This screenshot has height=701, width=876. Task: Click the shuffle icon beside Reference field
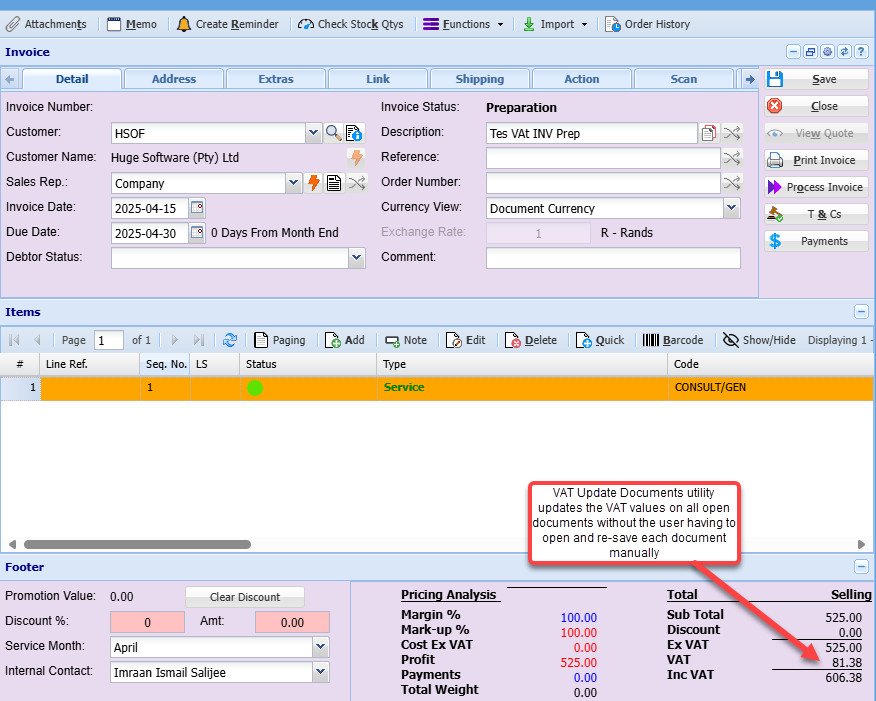coord(733,157)
